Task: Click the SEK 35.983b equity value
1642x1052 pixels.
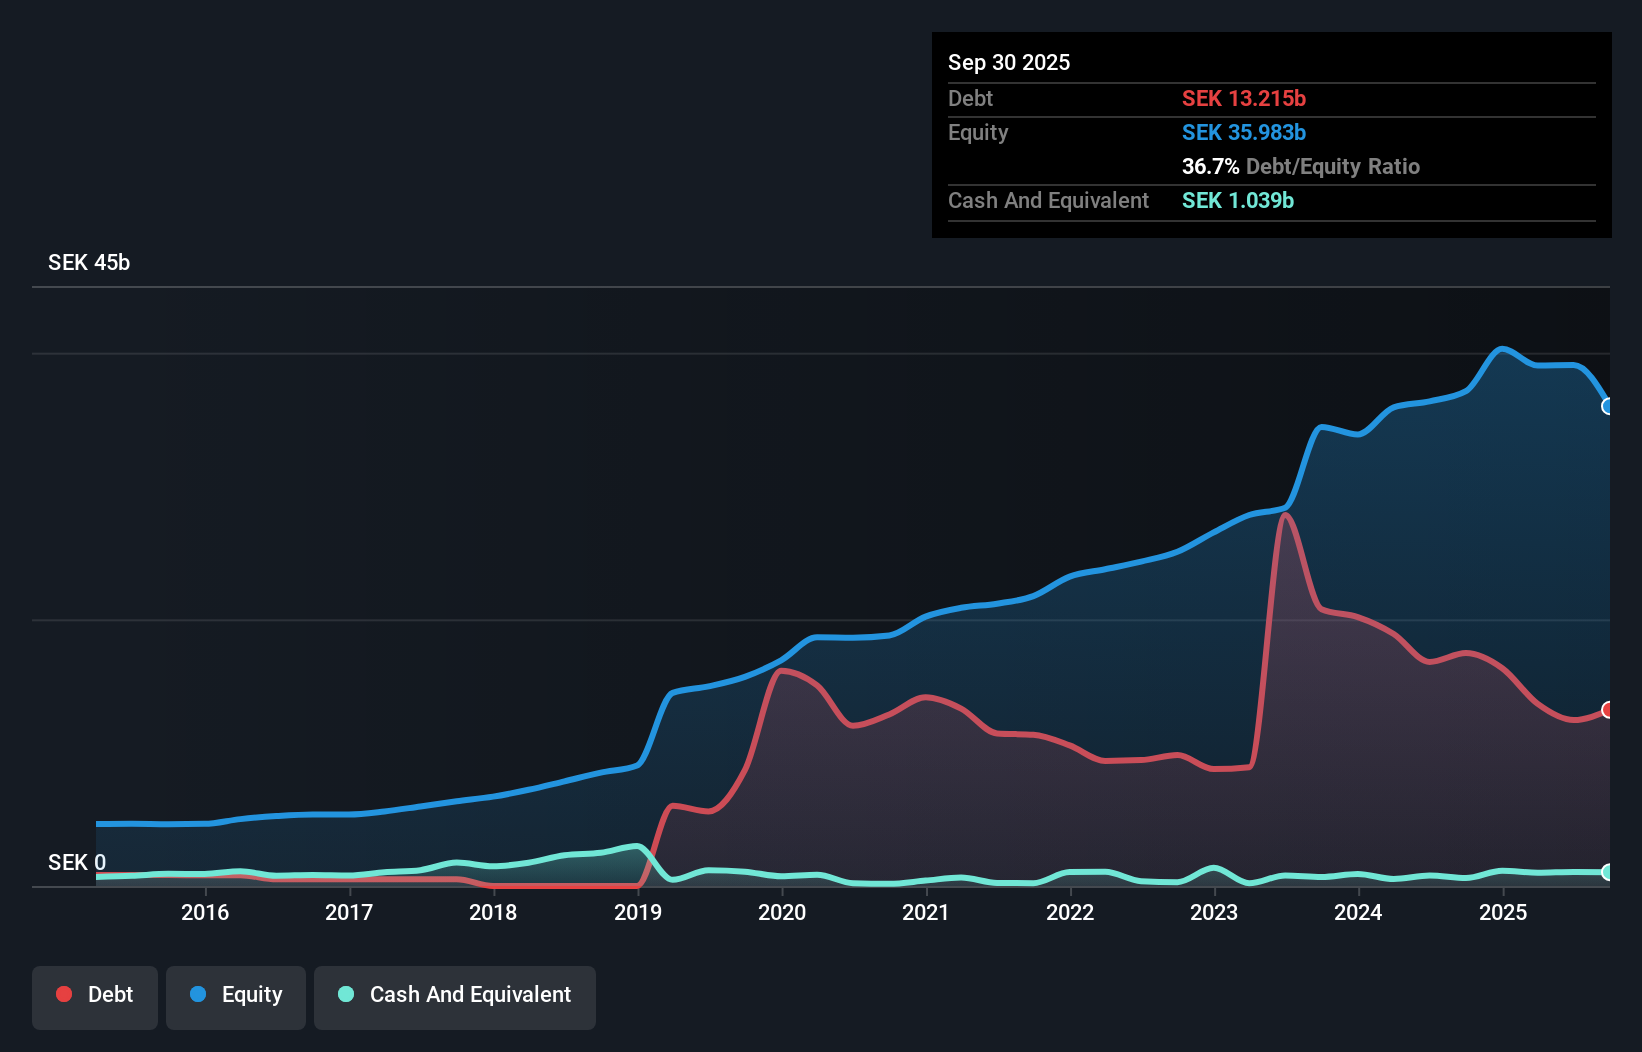Action: pyautogui.click(x=1244, y=132)
